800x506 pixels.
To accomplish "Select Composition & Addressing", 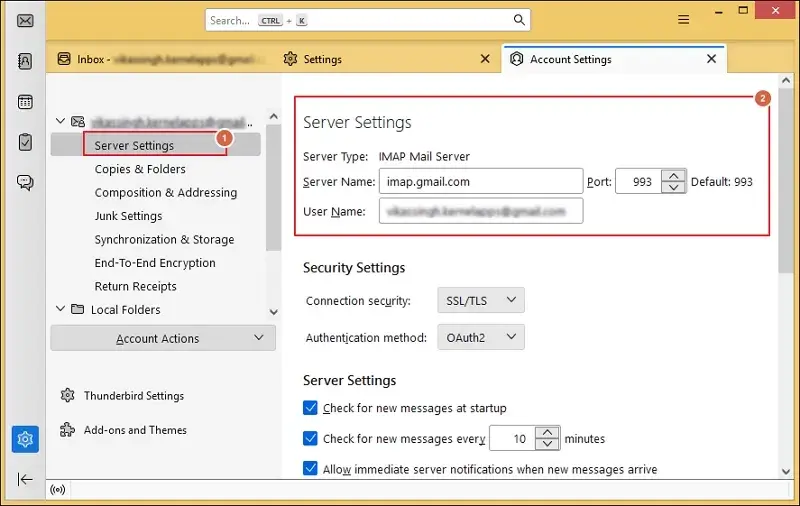I will (x=166, y=192).
